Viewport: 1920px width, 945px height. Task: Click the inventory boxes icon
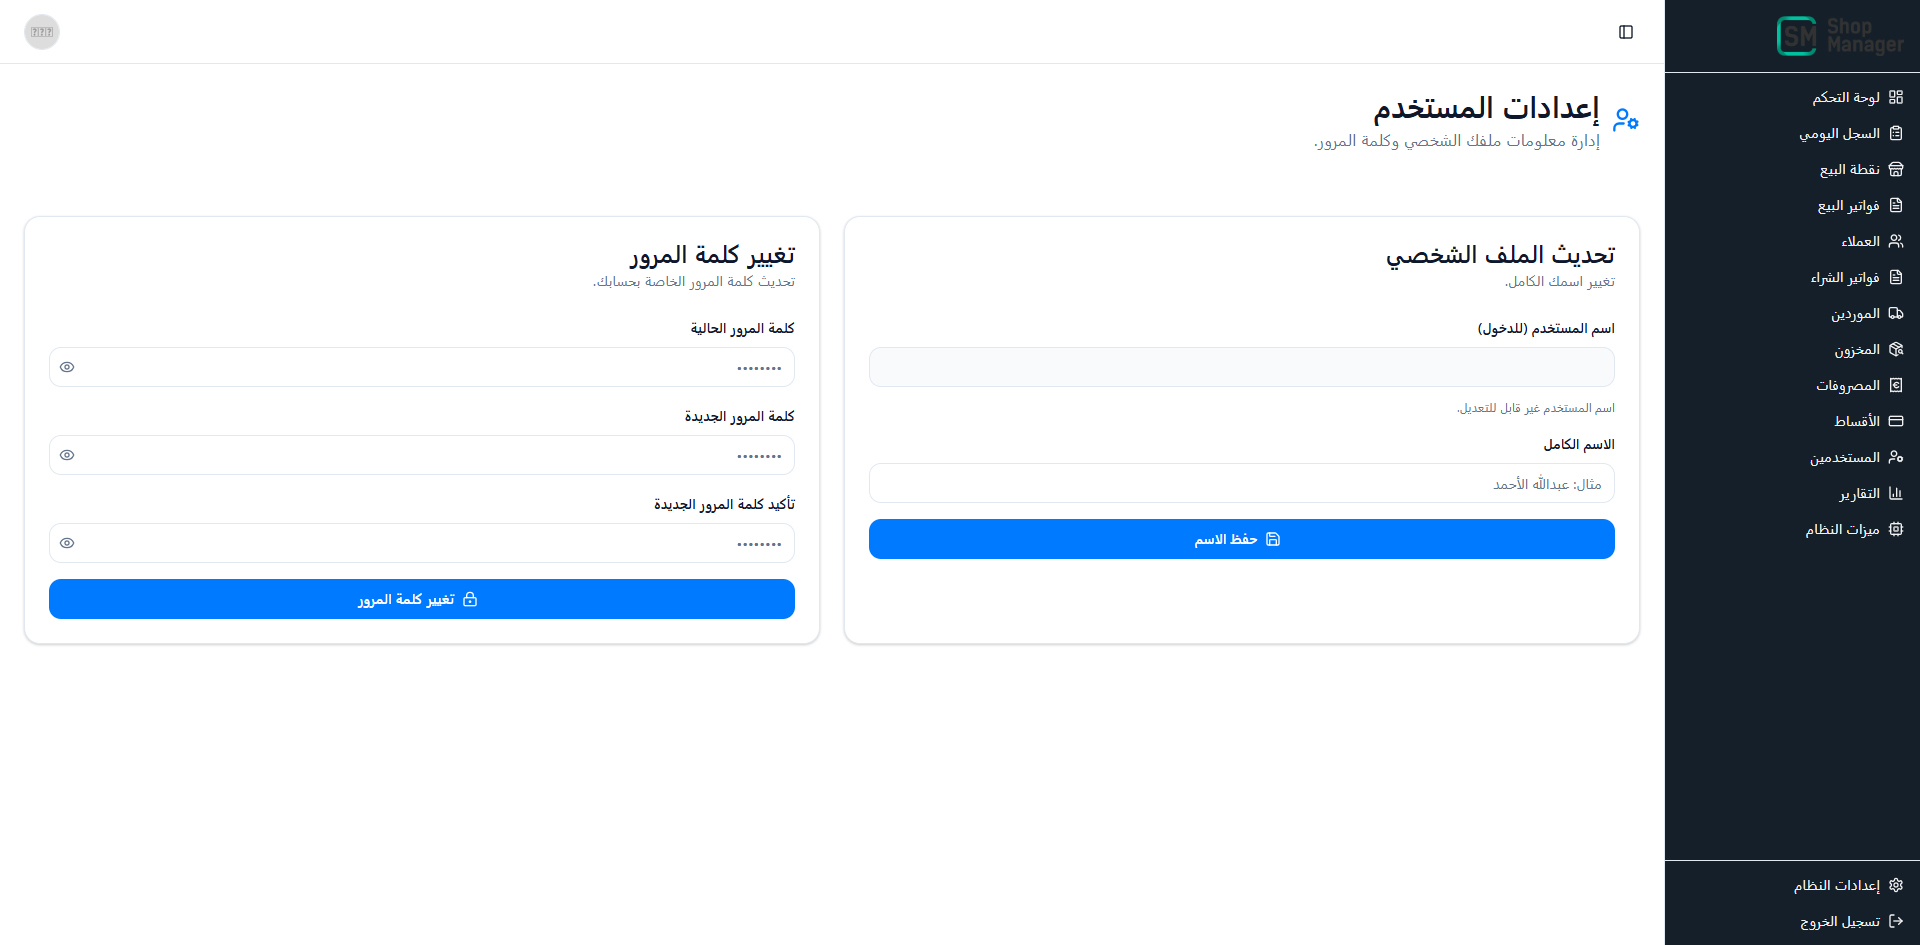(1896, 350)
